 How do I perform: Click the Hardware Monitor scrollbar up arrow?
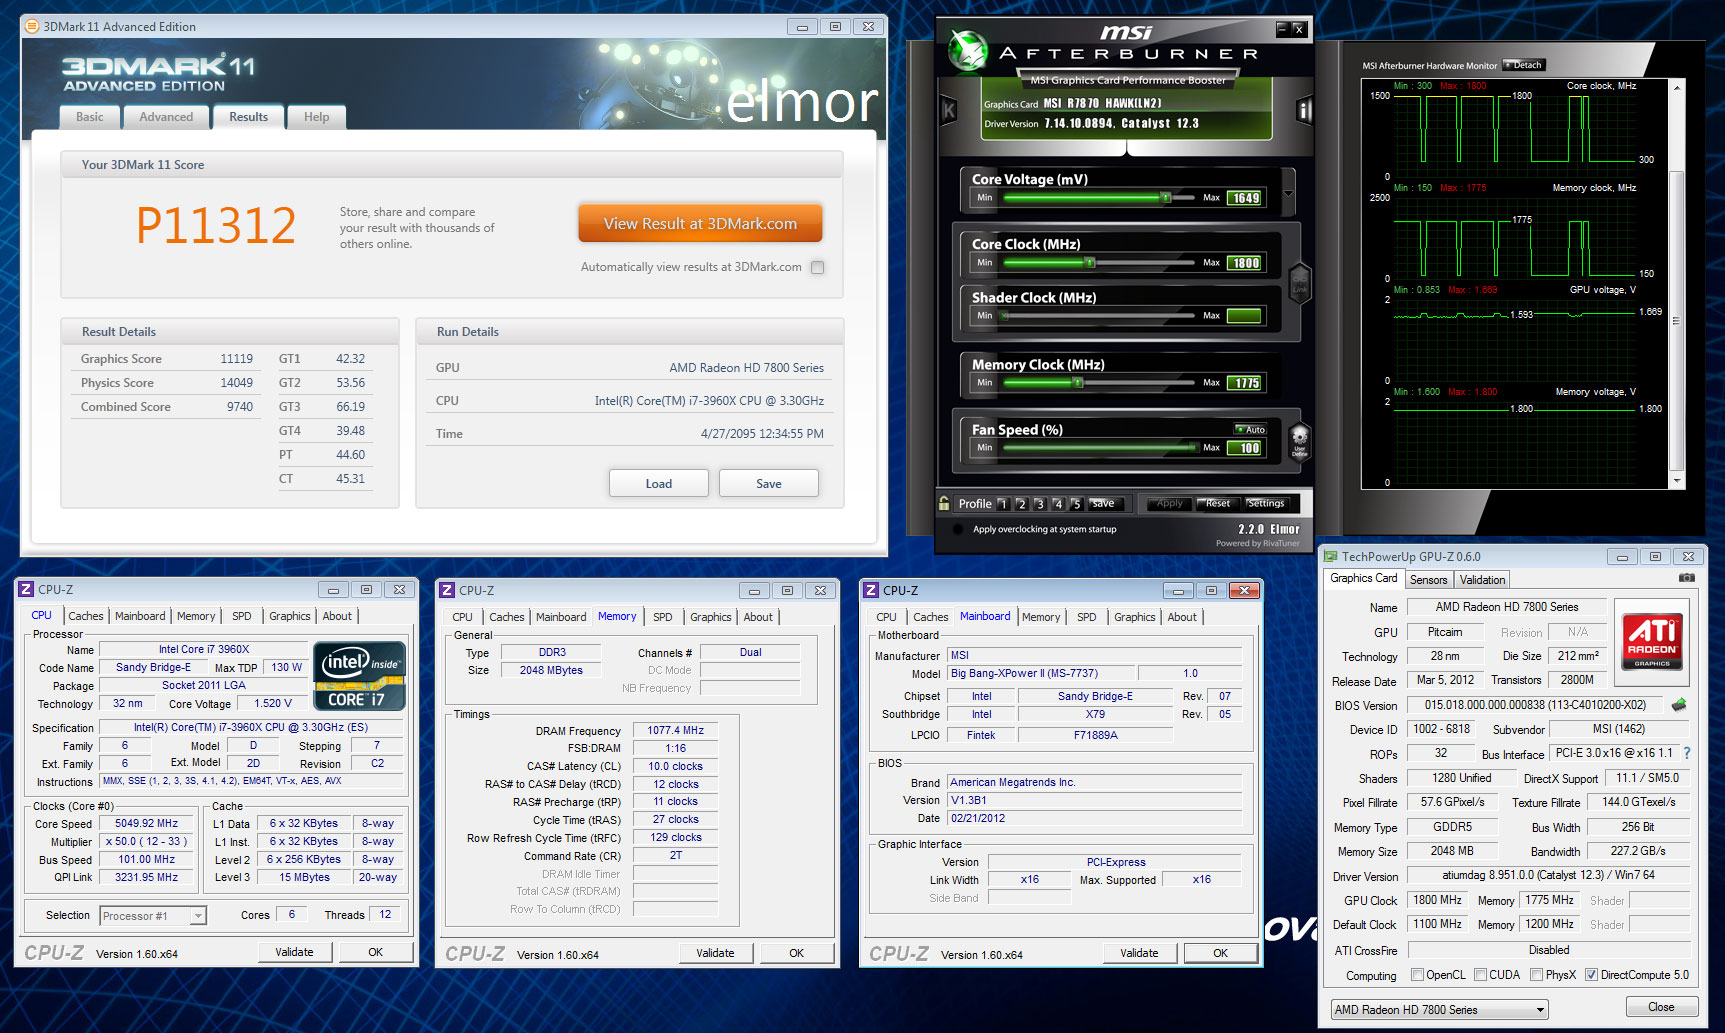coord(1677,87)
